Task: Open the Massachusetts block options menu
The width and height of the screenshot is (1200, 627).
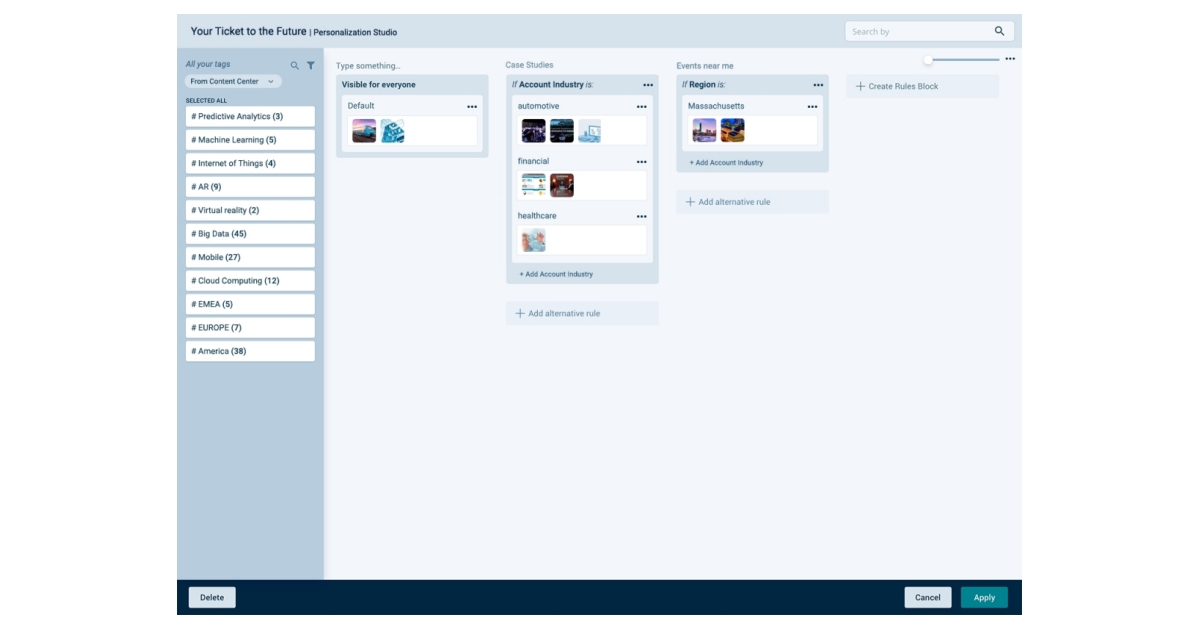Action: [x=814, y=104]
